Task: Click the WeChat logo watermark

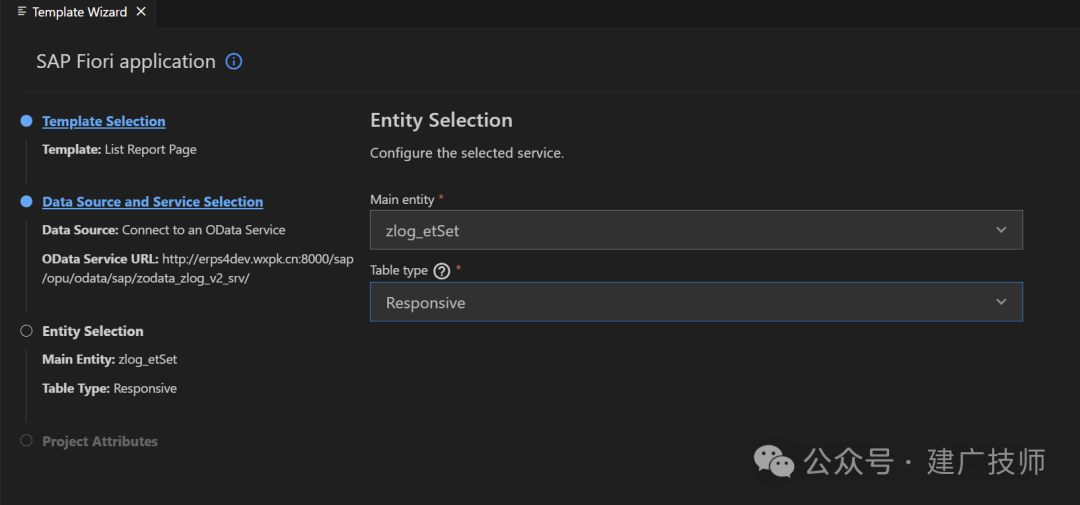Action: (x=774, y=460)
